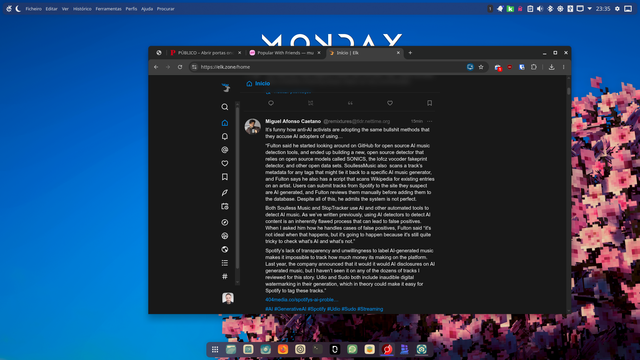Open more options menu on Miguel's post

[429, 121]
